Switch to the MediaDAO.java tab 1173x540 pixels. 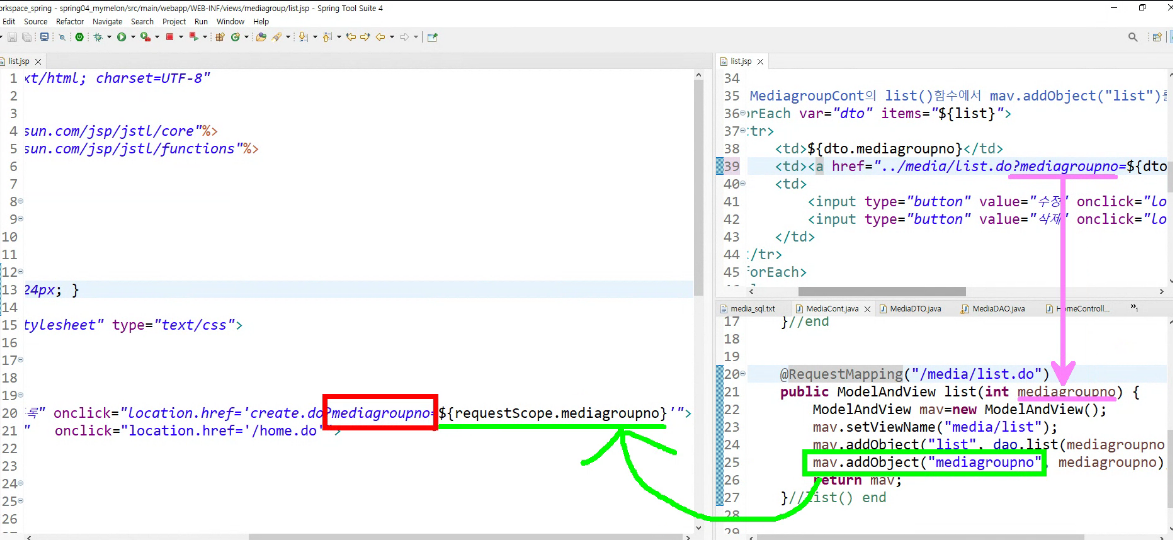tap(998, 308)
